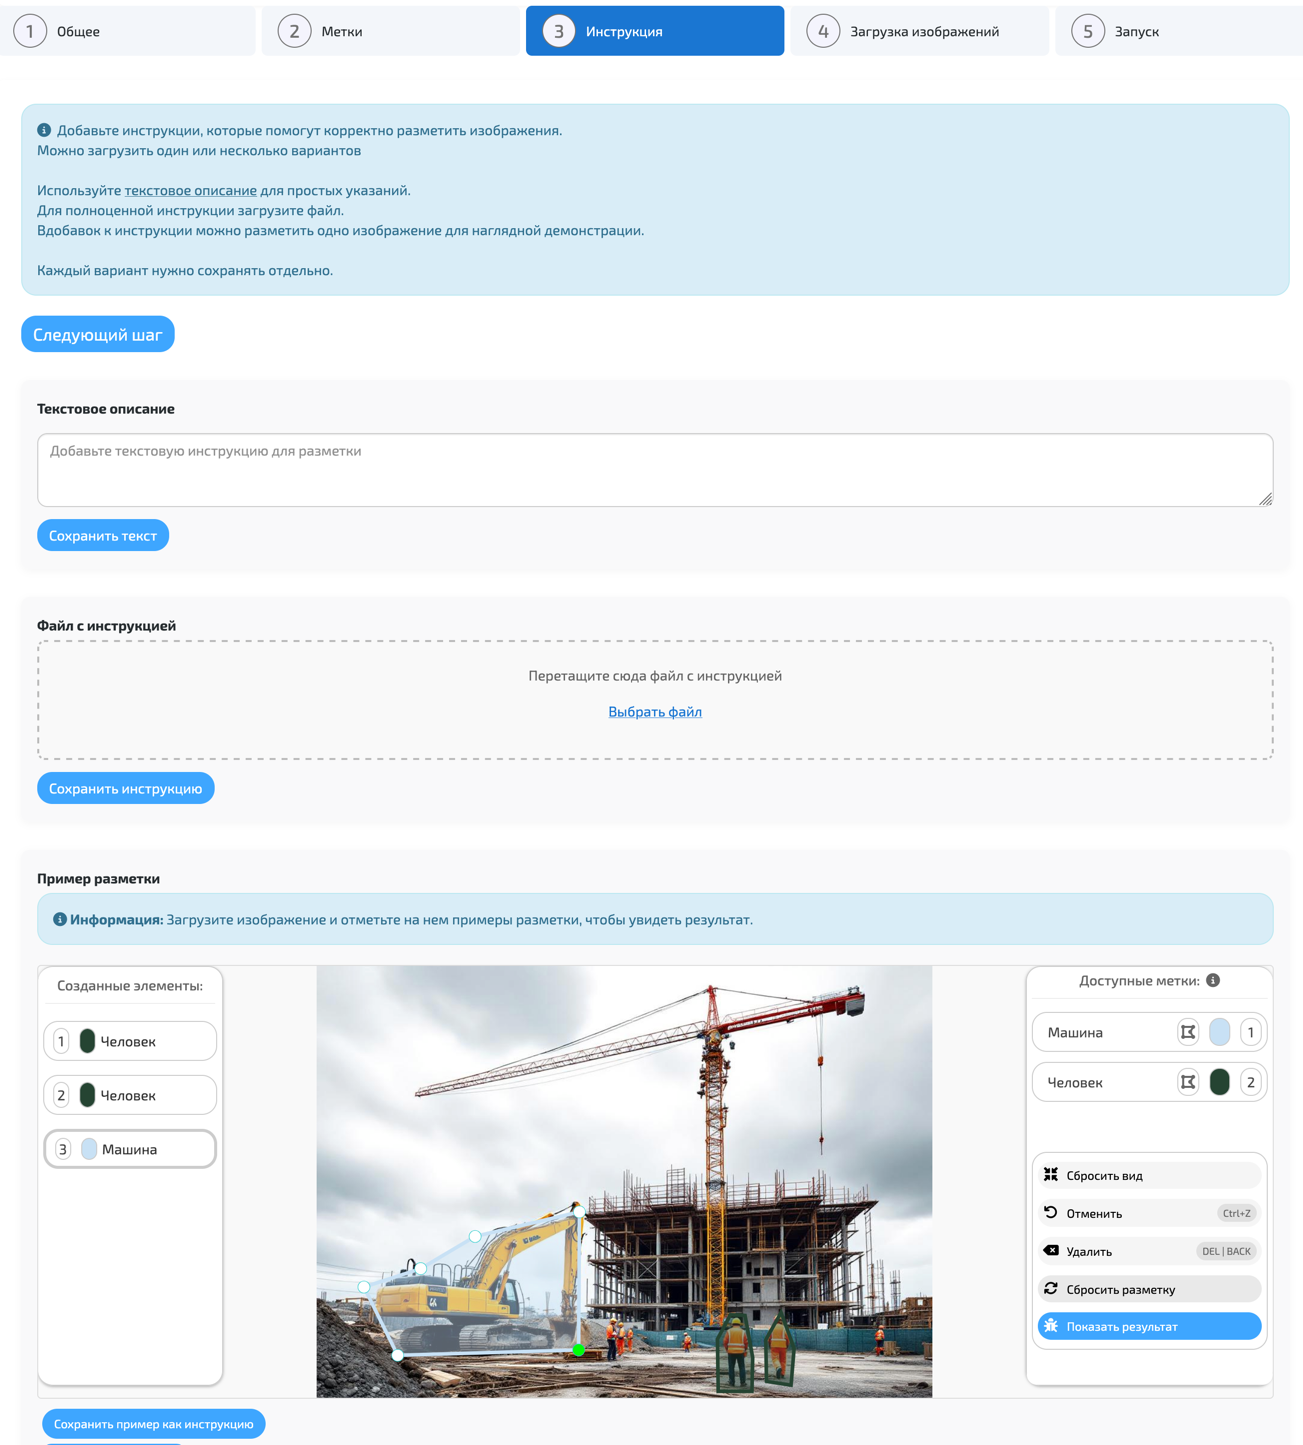
Task: Show result with Показать результат
Action: [1148, 1327]
